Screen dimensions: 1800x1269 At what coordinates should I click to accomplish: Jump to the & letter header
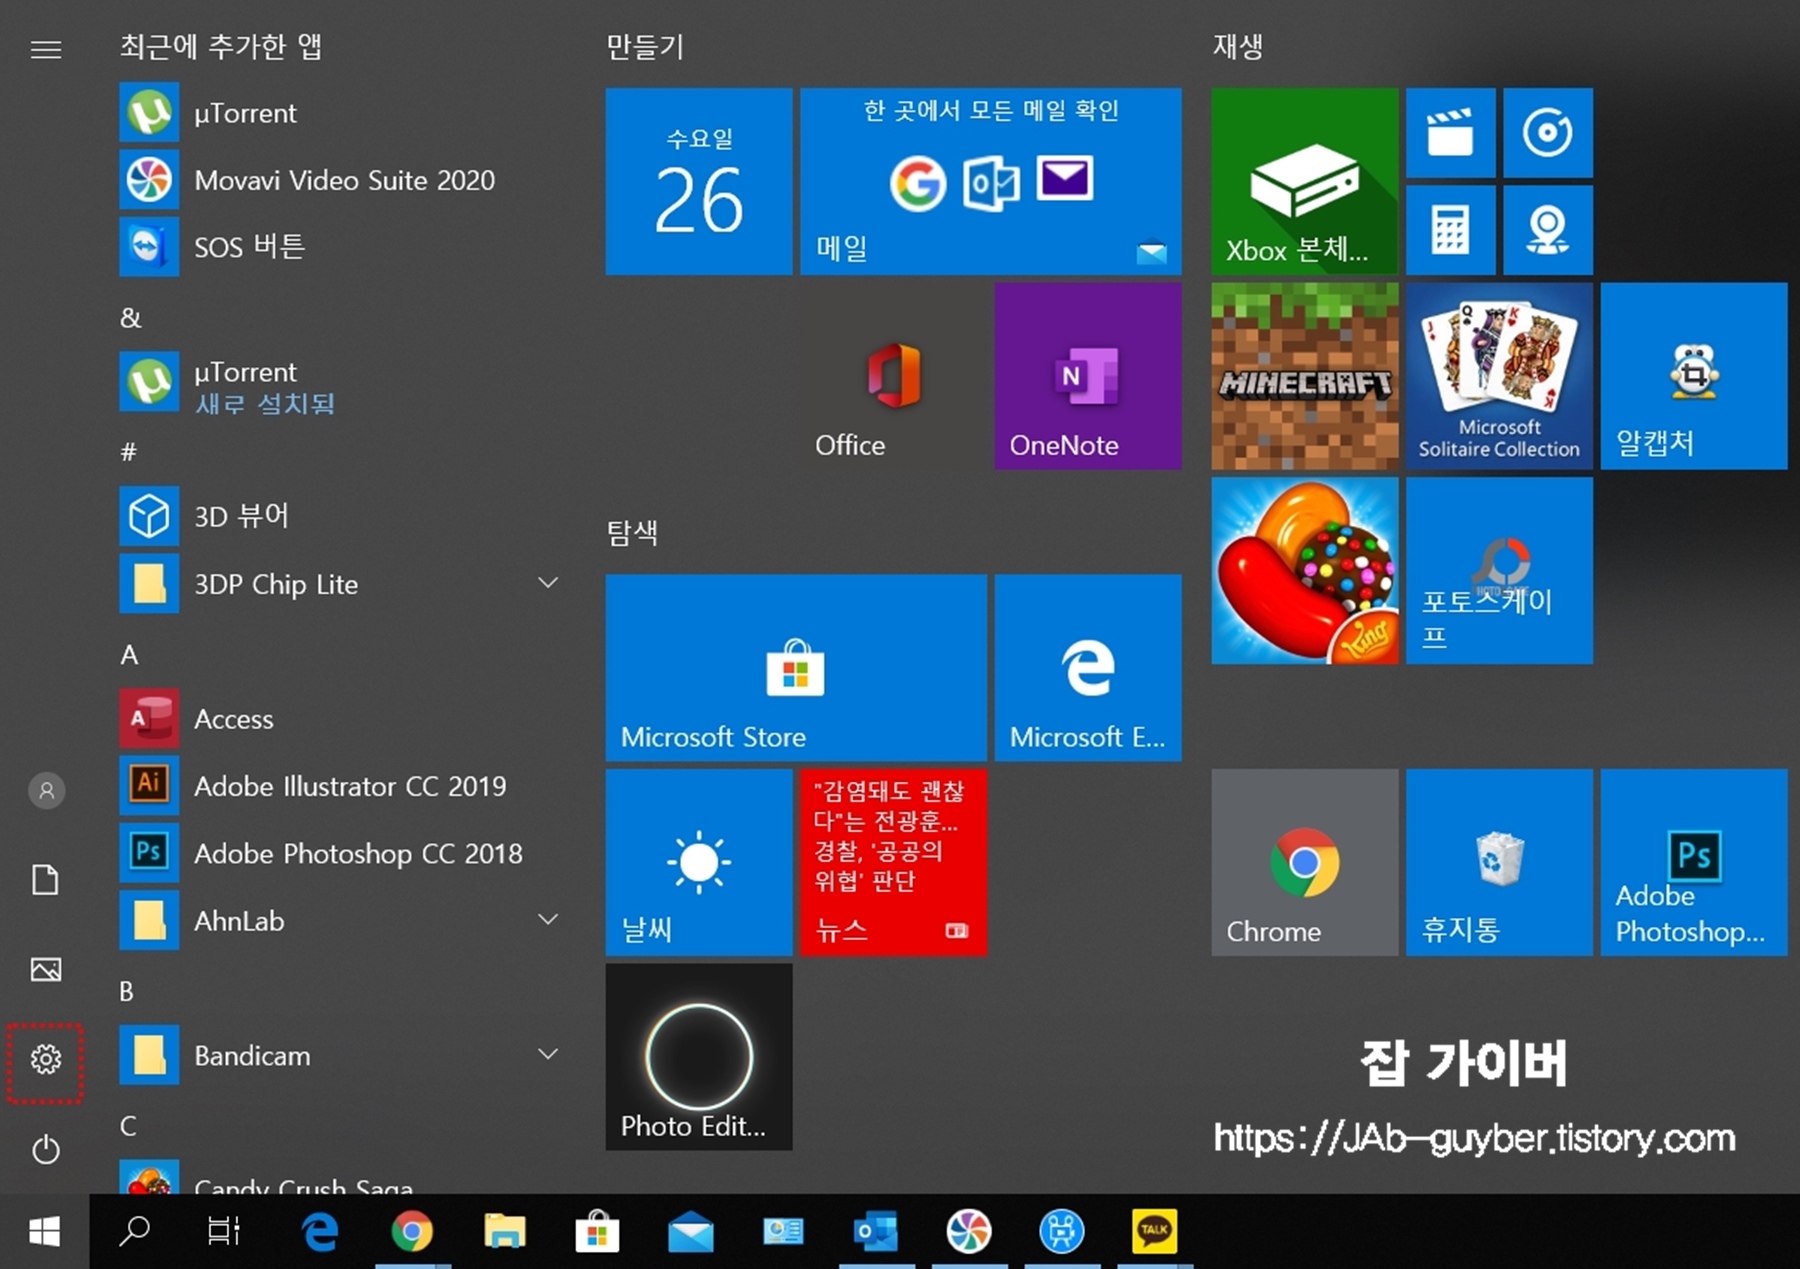coord(131,318)
